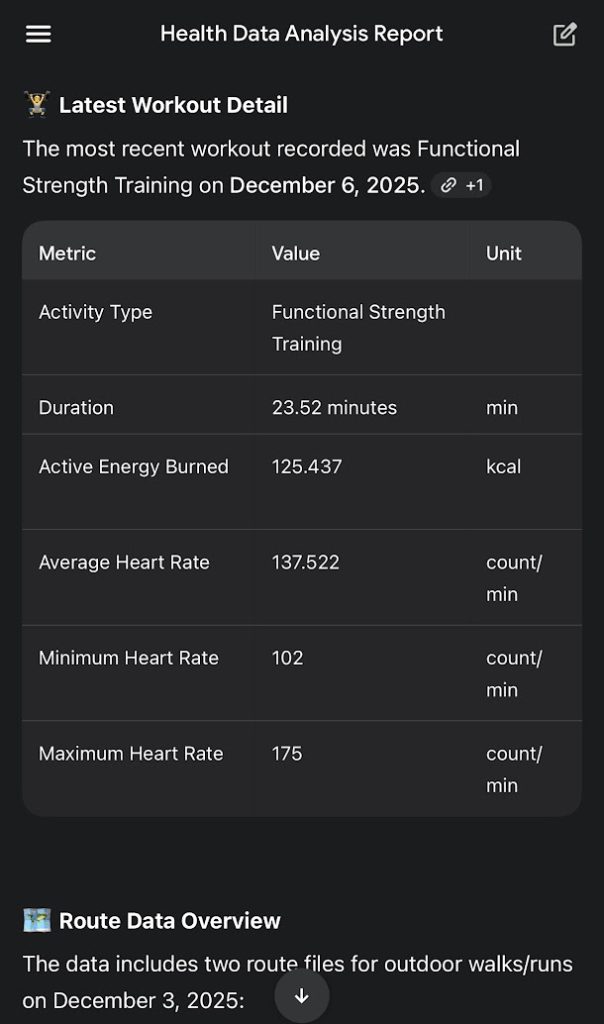Tap the map emoji beside Route Data
This screenshot has width=604, height=1024.
point(37,921)
